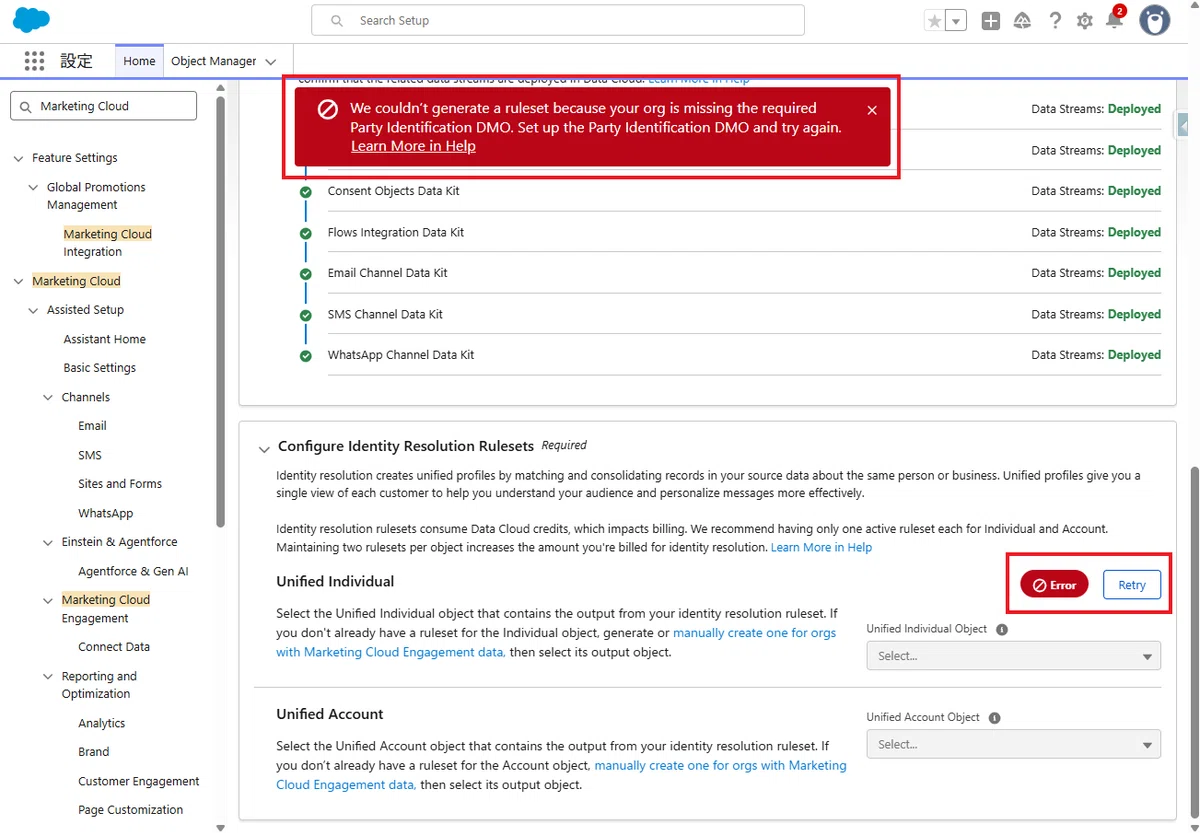Open Agentforce & Gen AI item
This screenshot has width=1200, height=833.
tap(133, 572)
